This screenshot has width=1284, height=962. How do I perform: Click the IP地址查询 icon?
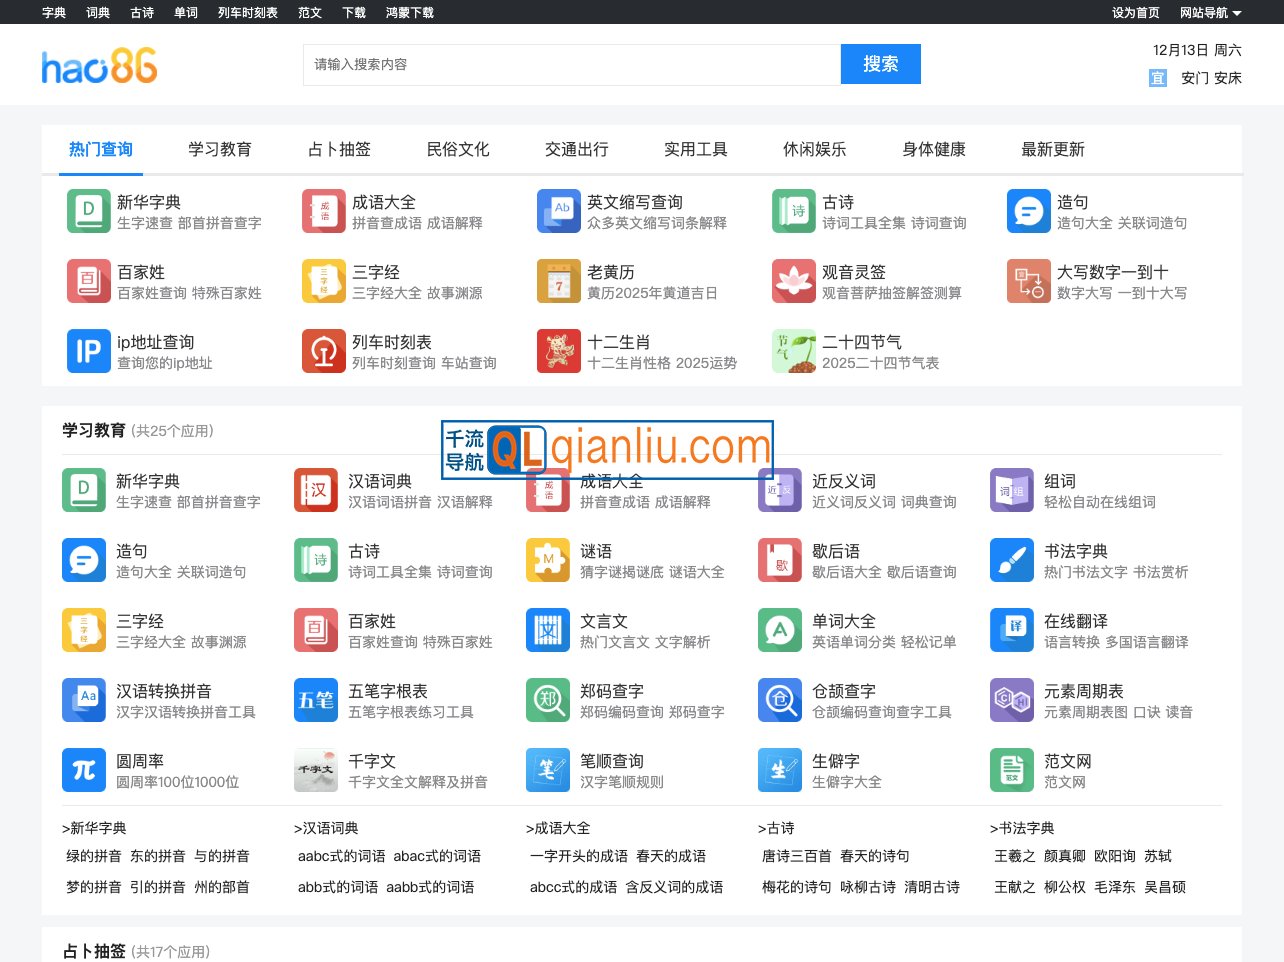coord(88,351)
